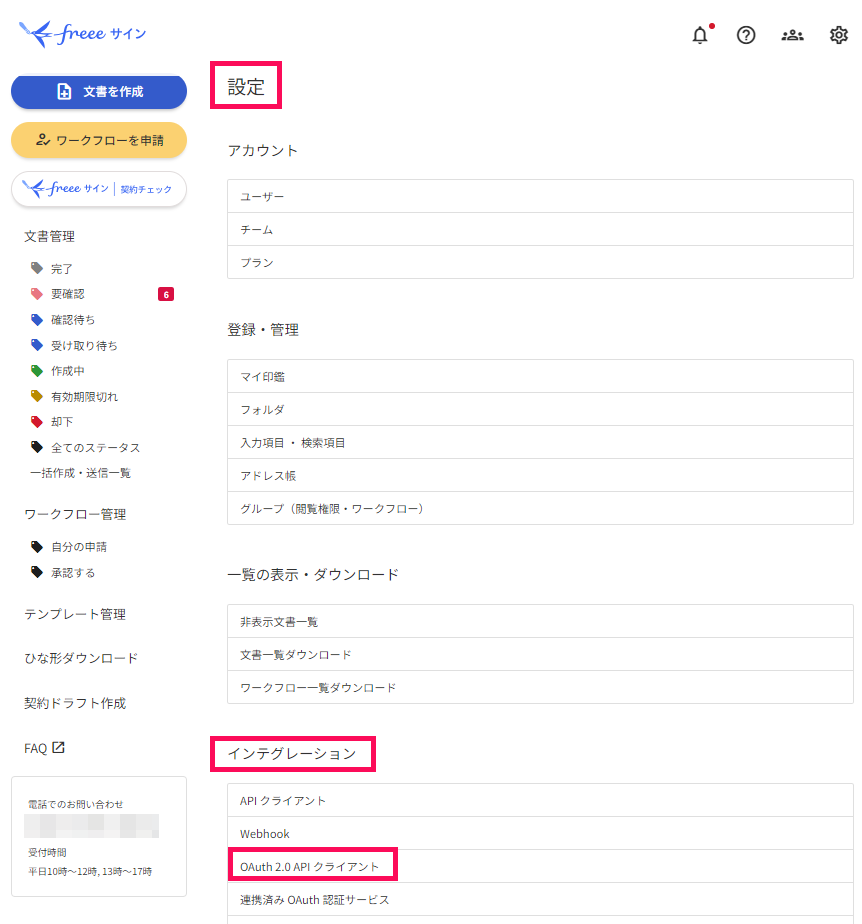Click the ワークフロー管理 sidebar heading
This screenshot has height=924, width=862.
pos(75,514)
